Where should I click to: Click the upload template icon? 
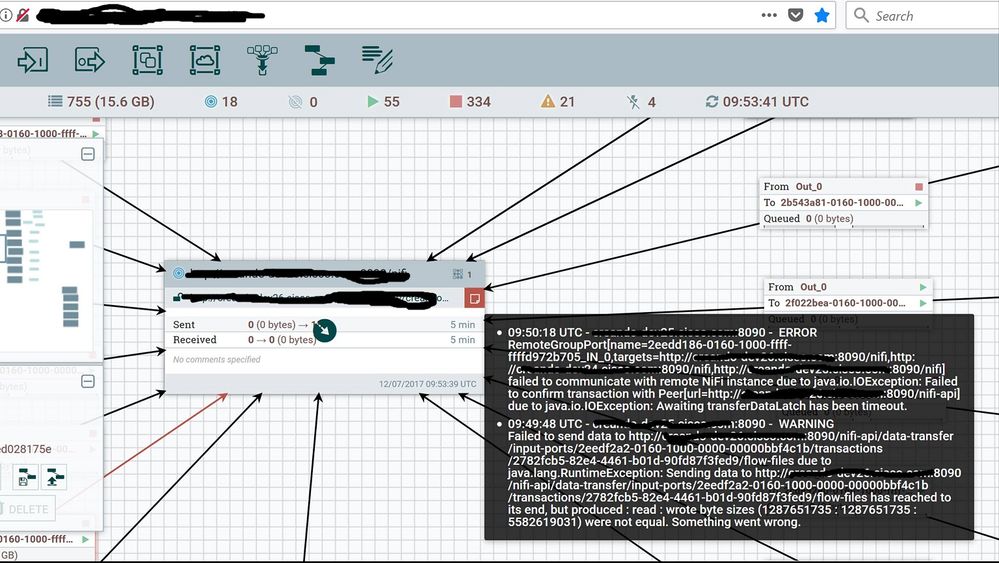[54, 477]
